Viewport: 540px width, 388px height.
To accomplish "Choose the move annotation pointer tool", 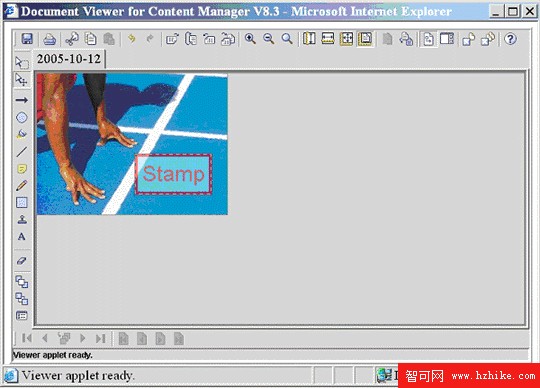I will point(21,80).
